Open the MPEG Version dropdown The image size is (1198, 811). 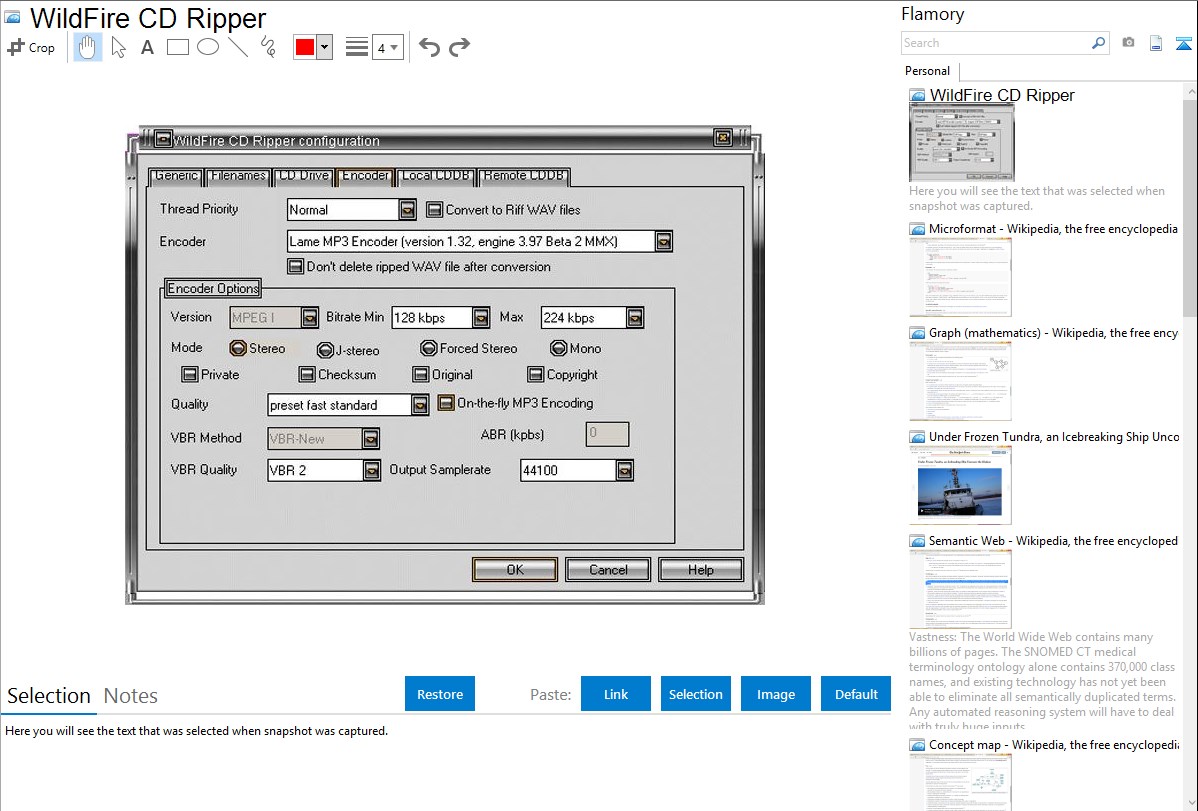pos(309,317)
